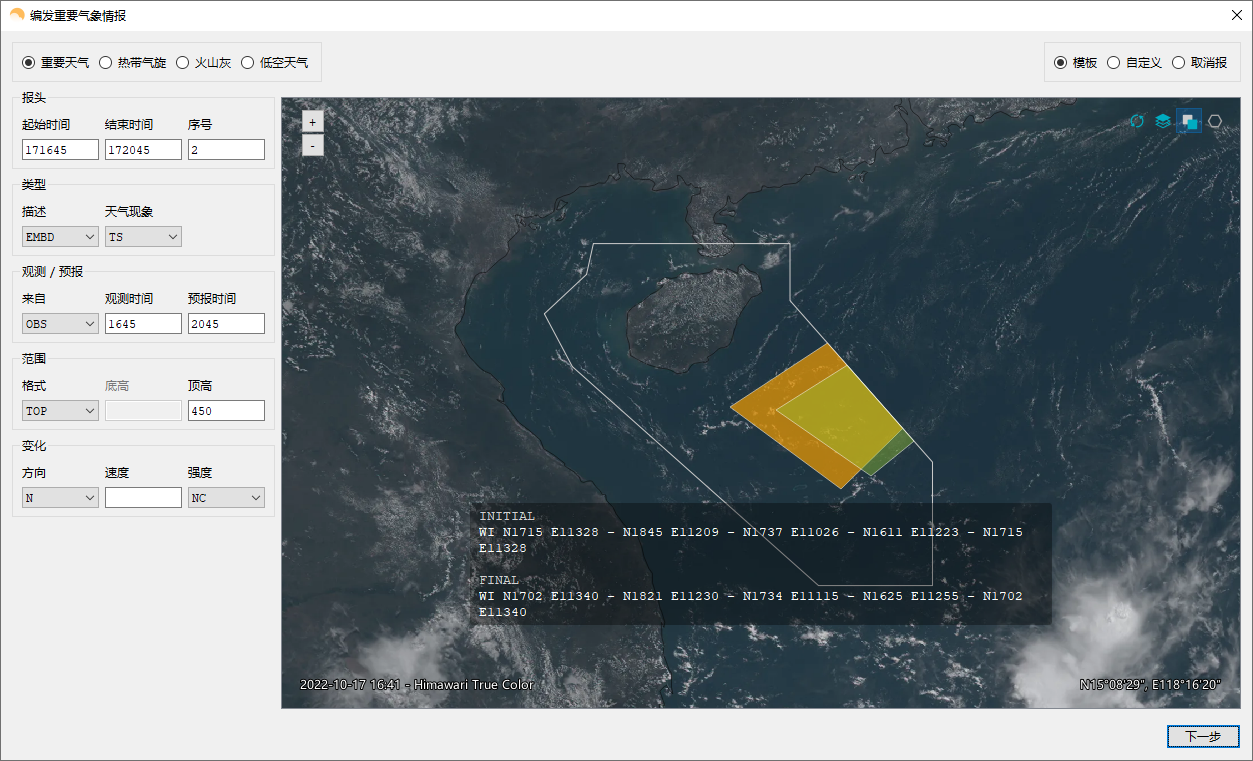Zoom in the map with plus button
Screen dimensions: 1253x761
pyautogui.click(x=312, y=121)
